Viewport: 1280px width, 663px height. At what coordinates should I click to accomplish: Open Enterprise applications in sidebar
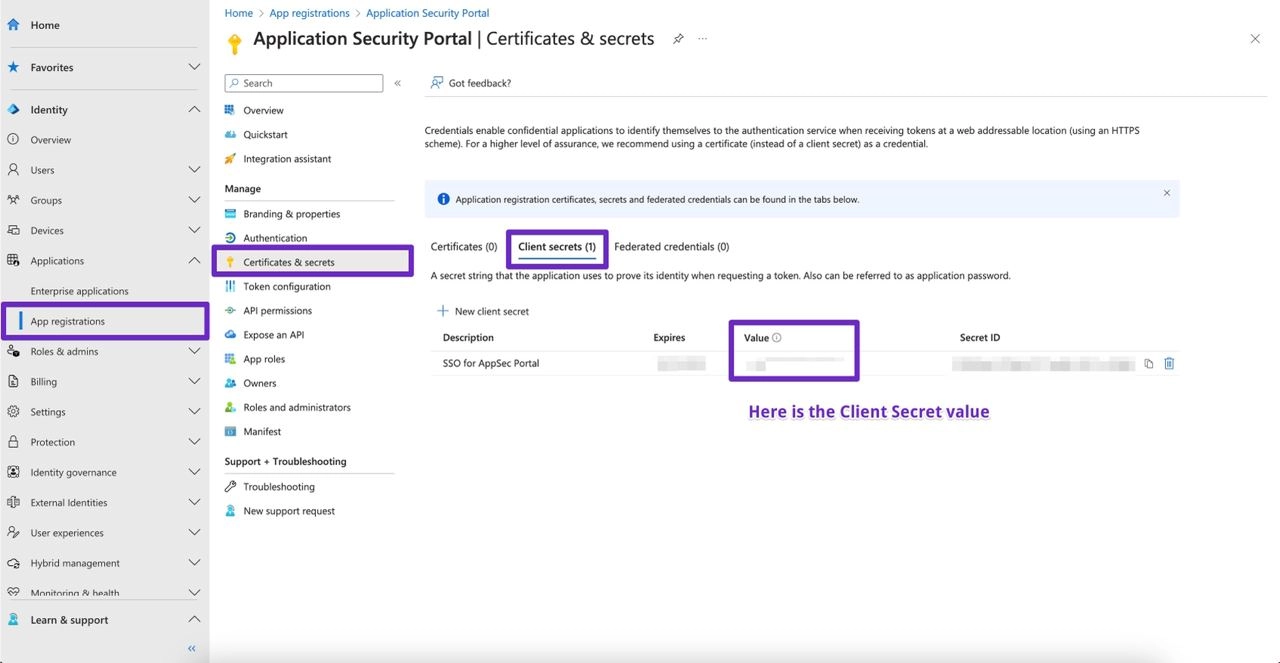click(79, 291)
